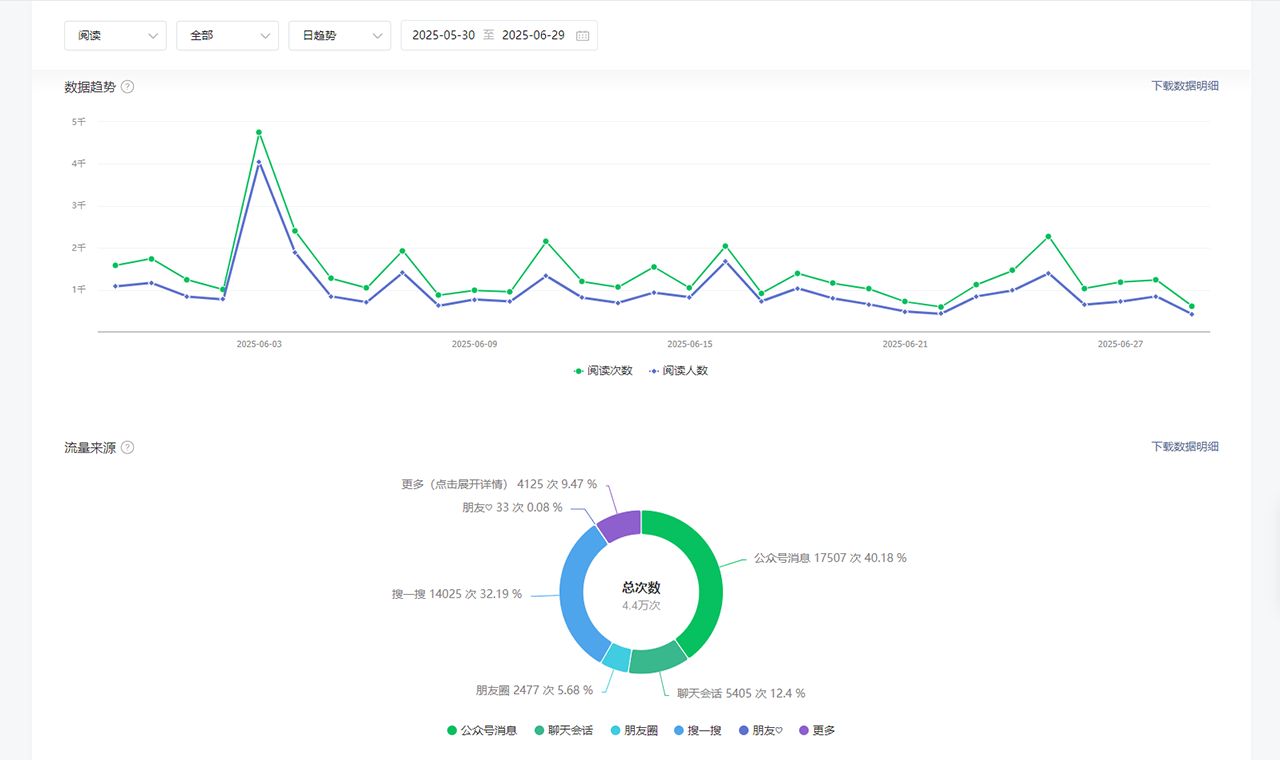Click 下载数据明细 link for 数据趋势
Screen dimensions: 1280x760
click(1184, 86)
